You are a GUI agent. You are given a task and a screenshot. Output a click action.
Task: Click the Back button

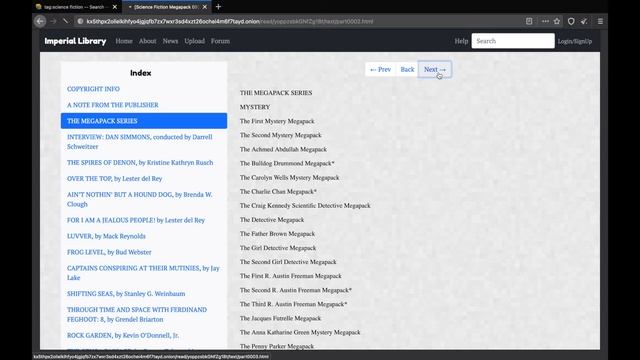pyautogui.click(x=407, y=69)
